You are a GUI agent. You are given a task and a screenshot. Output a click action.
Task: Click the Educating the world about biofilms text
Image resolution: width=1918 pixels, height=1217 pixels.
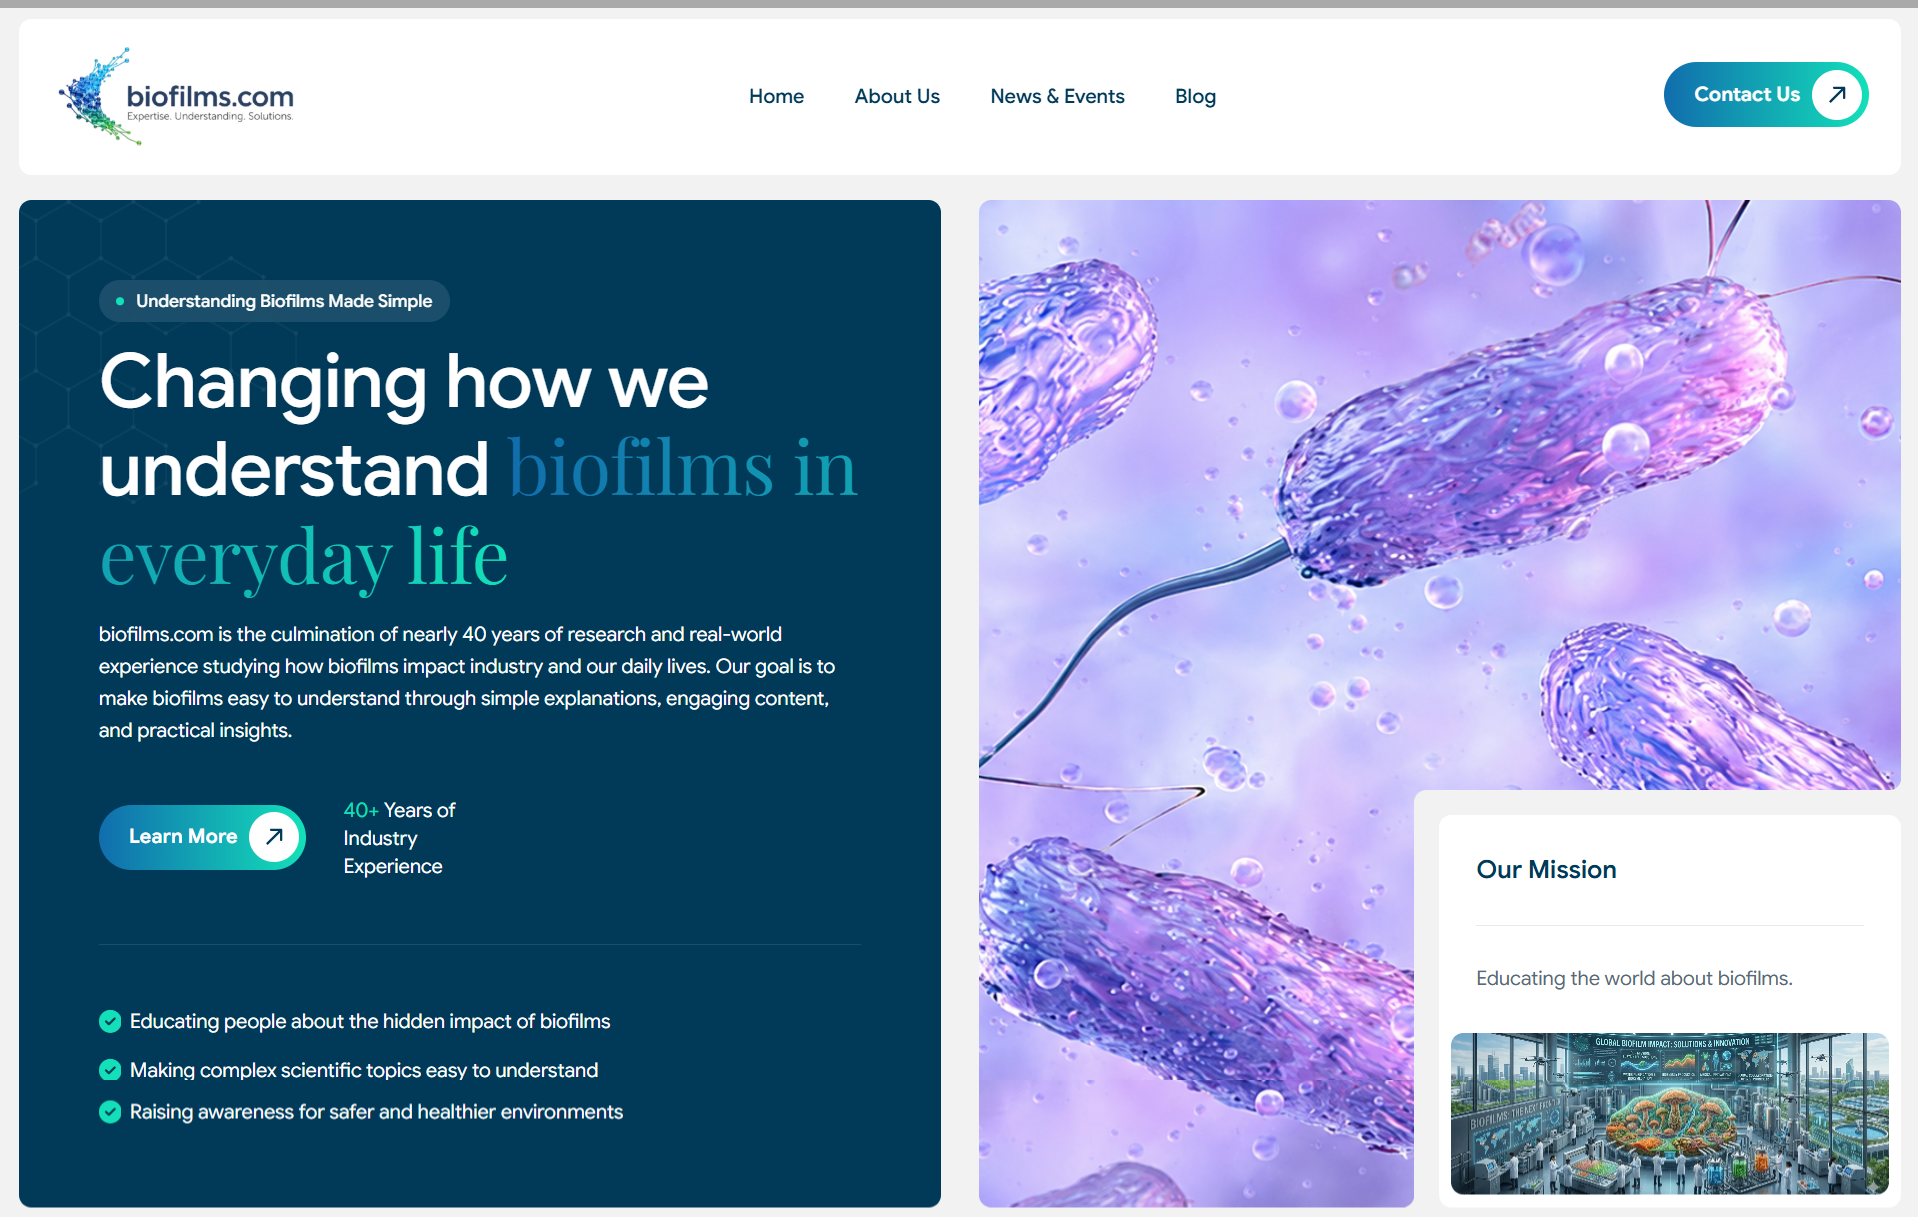tap(1634, 978)
